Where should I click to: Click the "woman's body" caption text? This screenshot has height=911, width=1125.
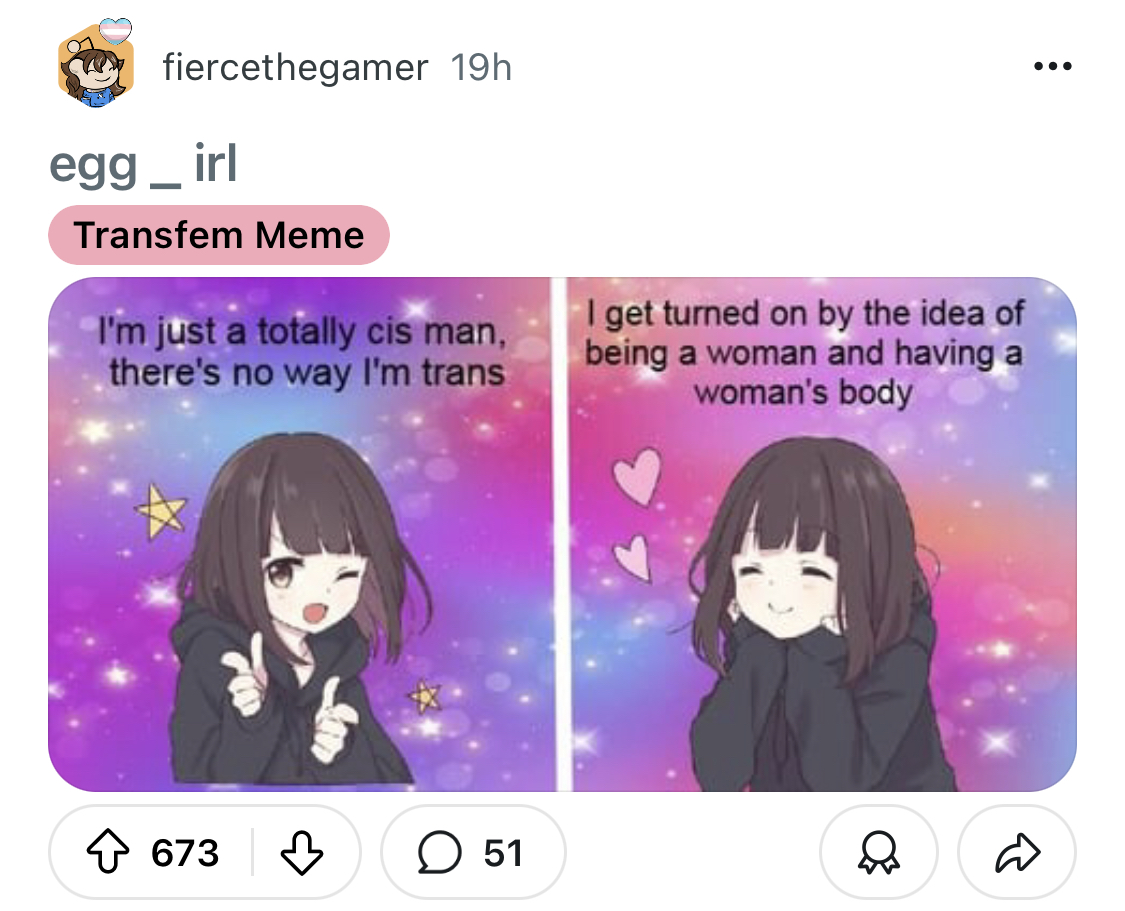tap(804, 392)
